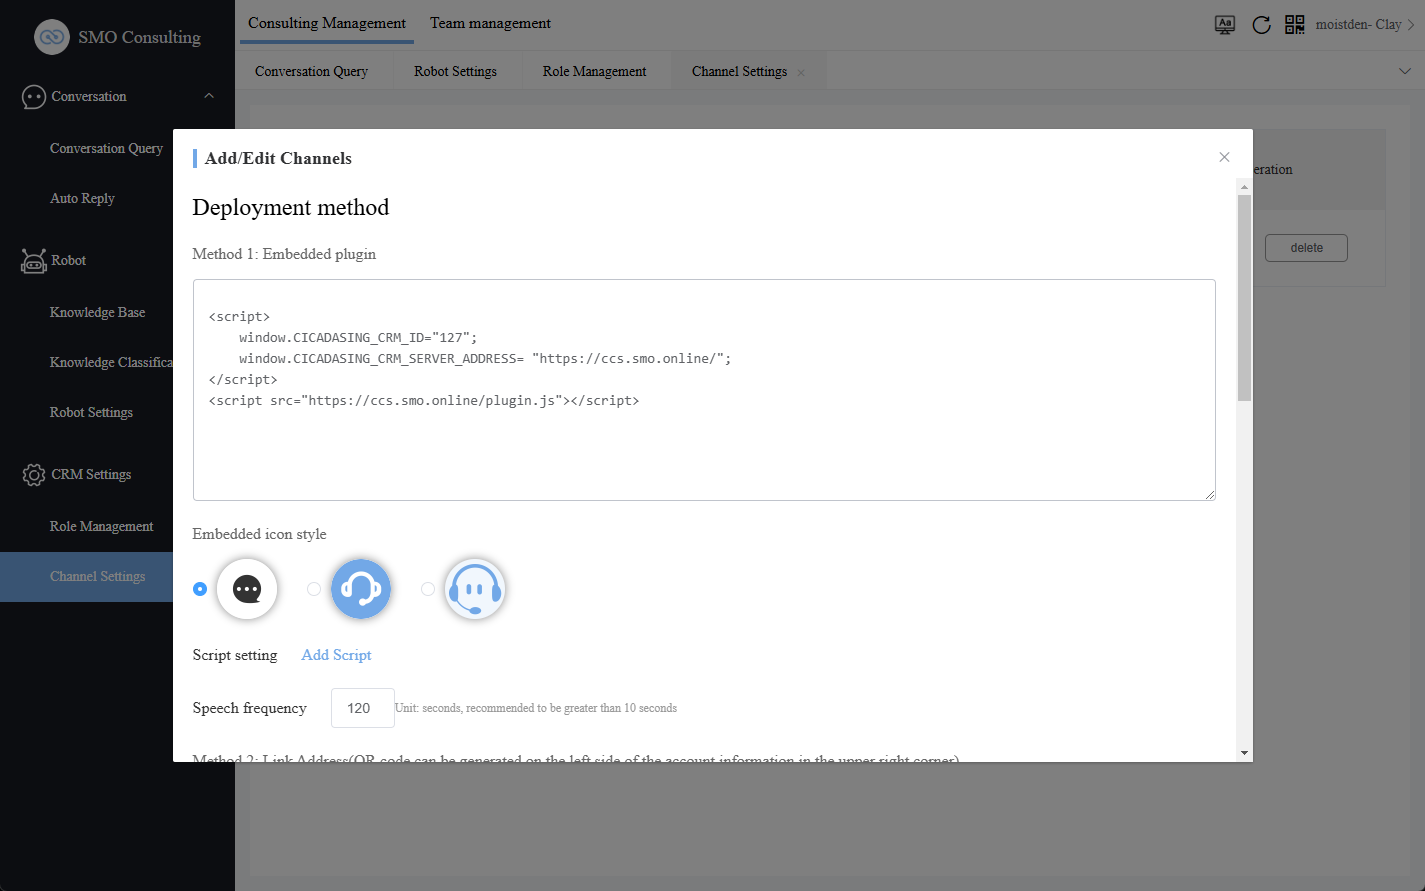Click the delete button behind dialog

coord(1306,248)
